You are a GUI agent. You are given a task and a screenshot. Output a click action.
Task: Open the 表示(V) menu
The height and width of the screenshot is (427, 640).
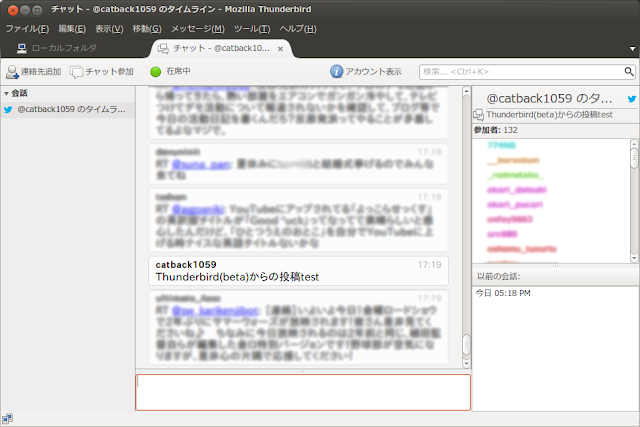pyautogui.click(x=109, y=29)
